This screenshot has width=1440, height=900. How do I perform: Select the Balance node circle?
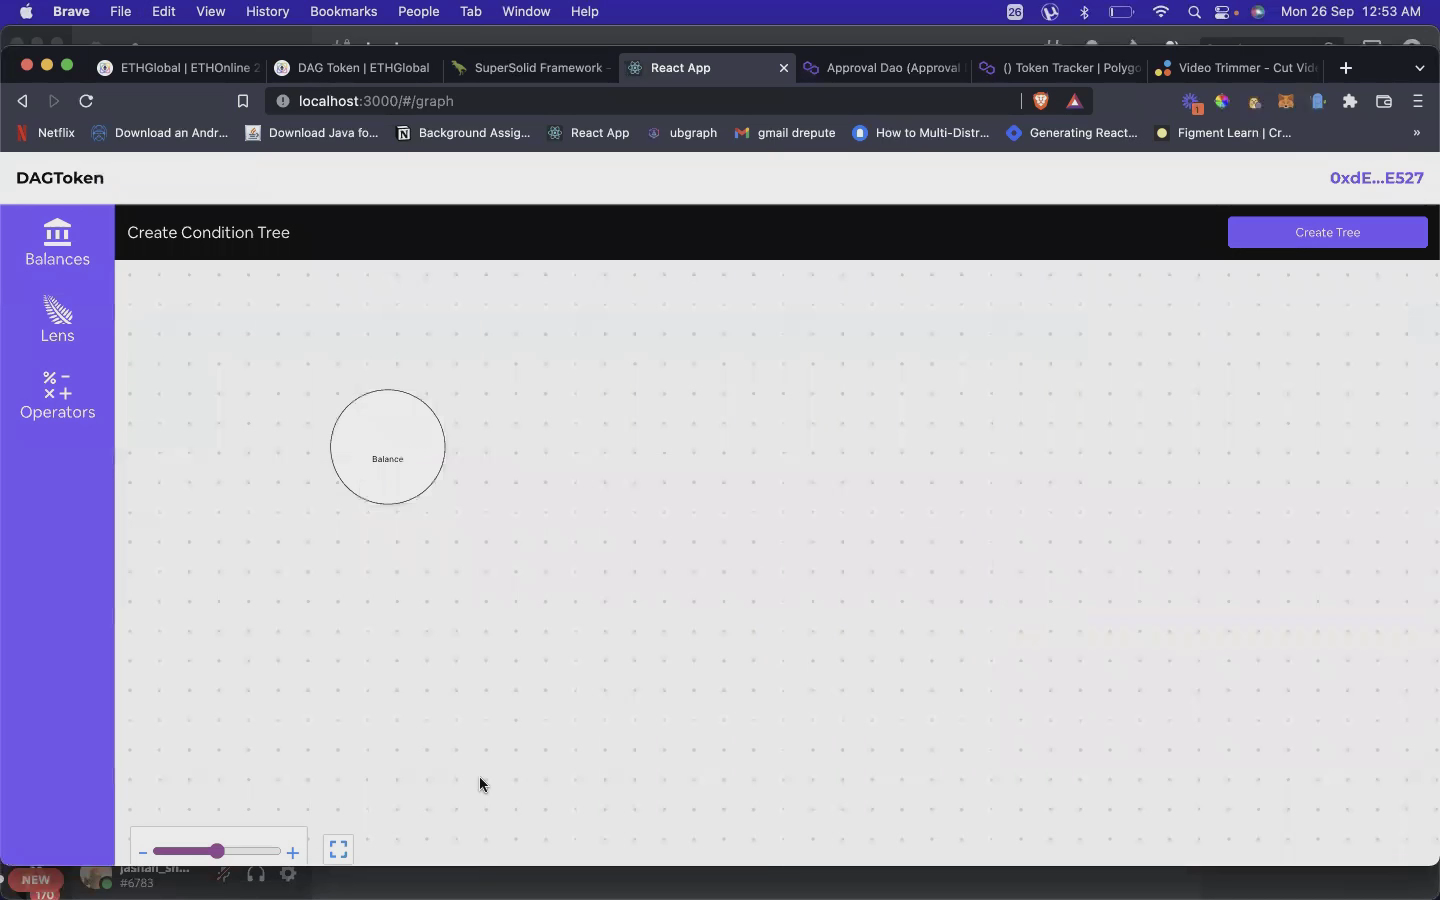(x=388, y=447)
